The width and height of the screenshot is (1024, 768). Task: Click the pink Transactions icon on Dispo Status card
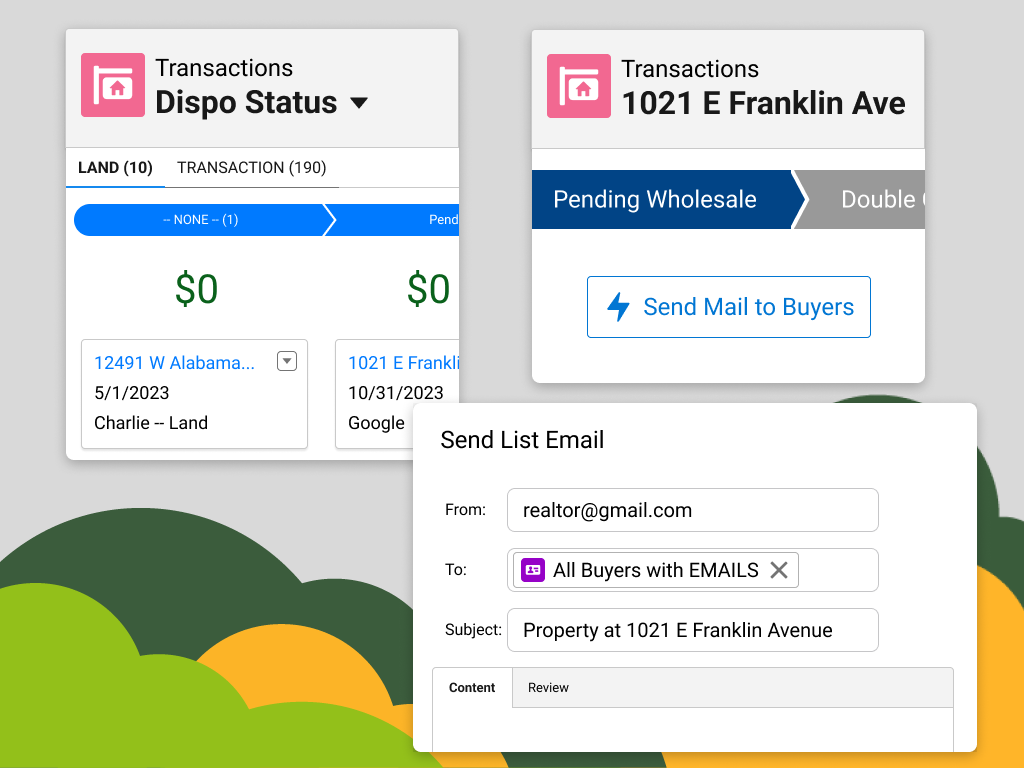[x=112, y=86]
